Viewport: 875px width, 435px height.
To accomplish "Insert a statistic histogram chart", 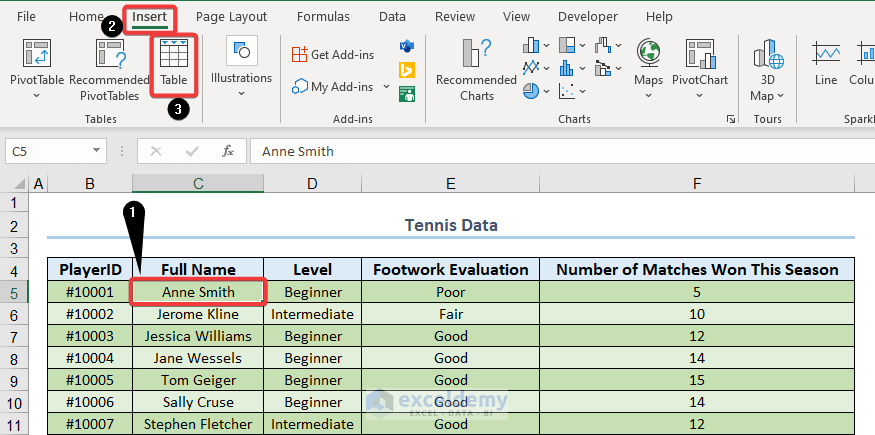I will tap(567, 68).
